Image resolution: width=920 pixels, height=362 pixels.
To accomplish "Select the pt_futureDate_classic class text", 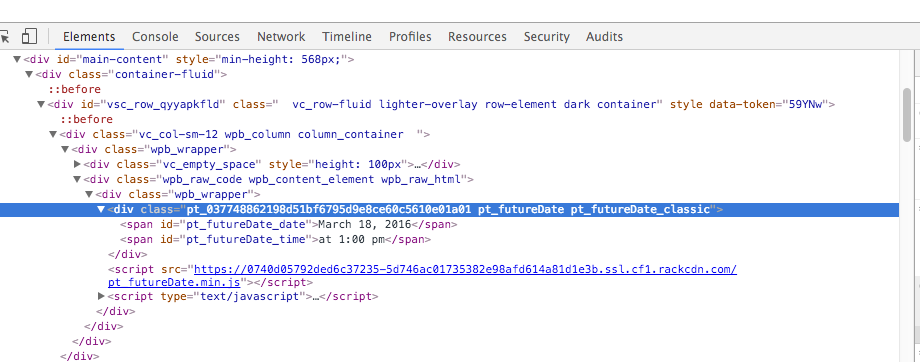I will (x=640, y=209).
